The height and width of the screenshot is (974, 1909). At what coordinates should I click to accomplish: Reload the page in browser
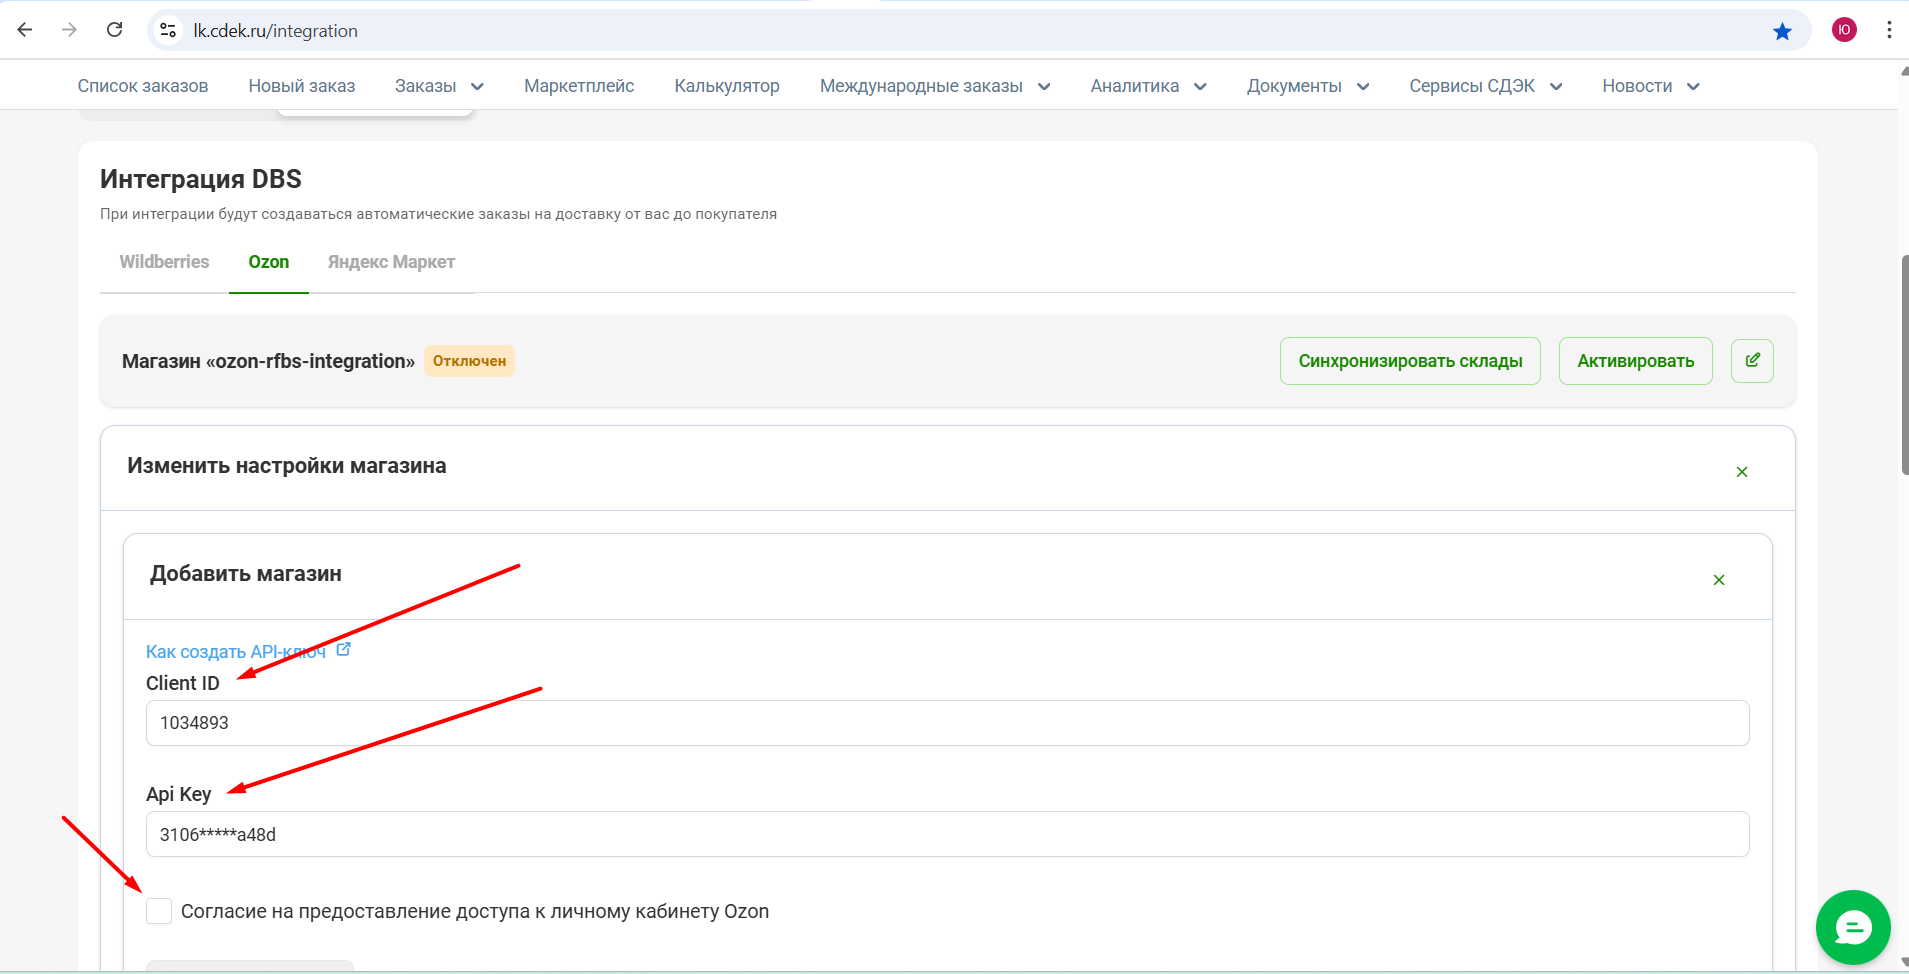pyautogui.click(x=115, y=30)
